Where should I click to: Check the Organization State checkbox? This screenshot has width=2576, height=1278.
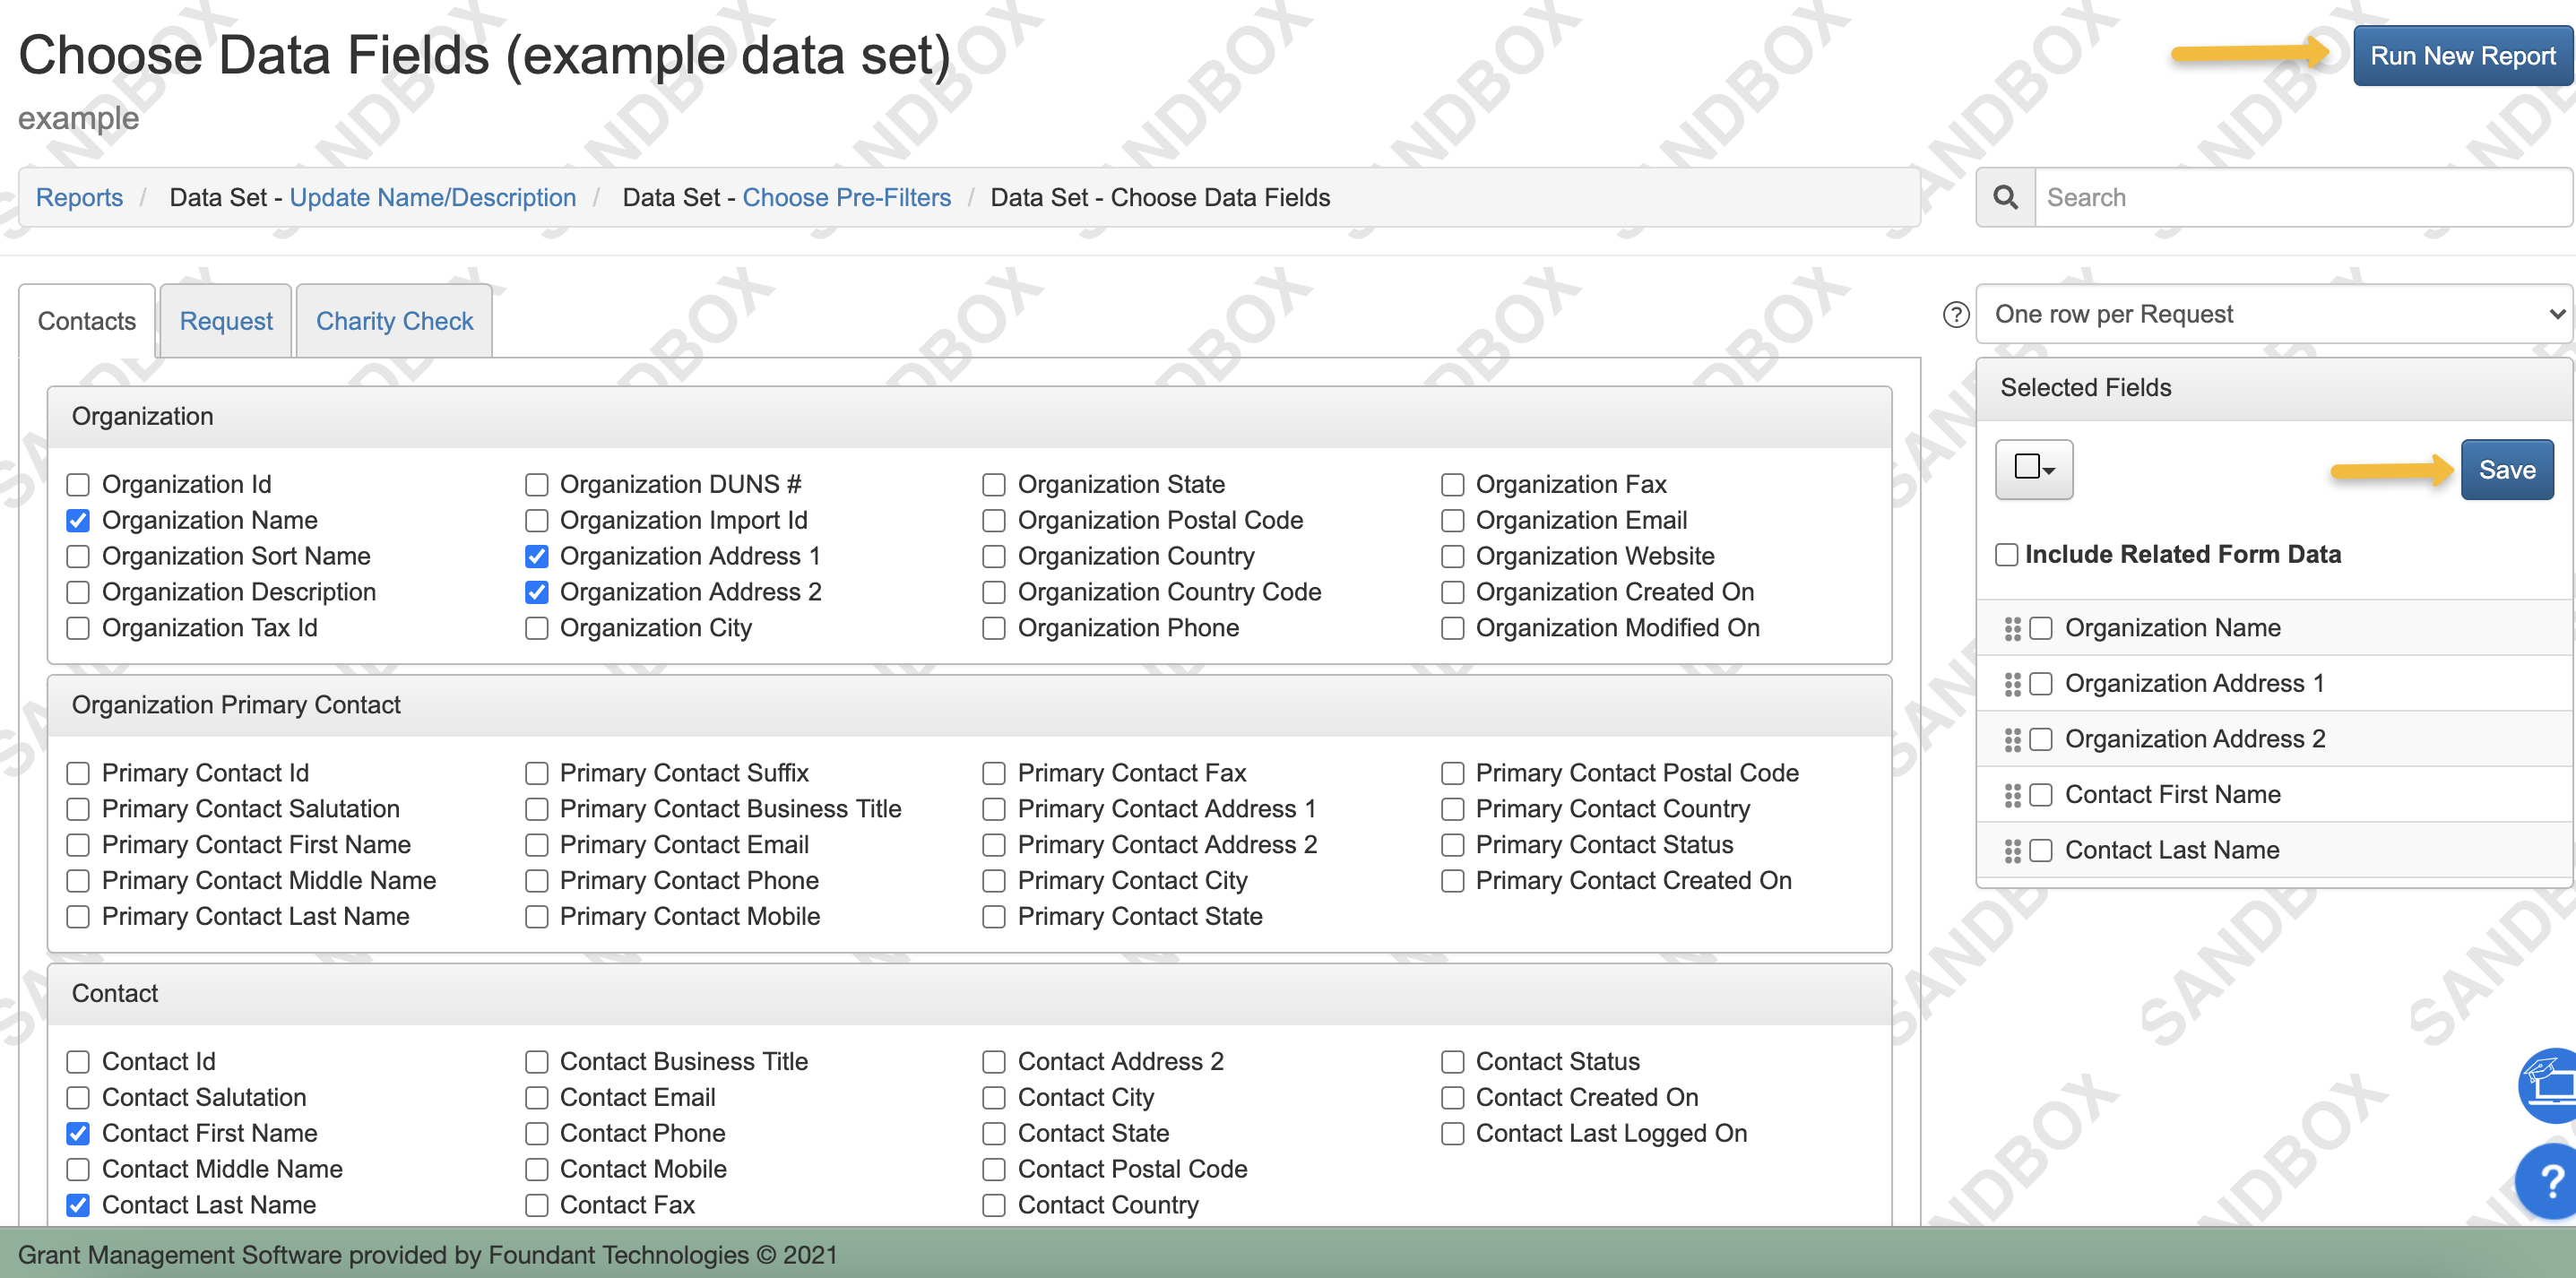(x=994, y=485)
